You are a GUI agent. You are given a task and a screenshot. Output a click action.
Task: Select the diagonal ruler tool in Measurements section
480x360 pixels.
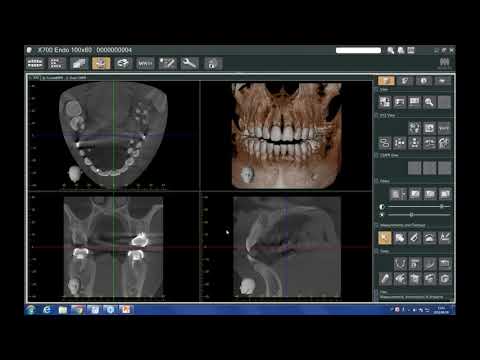pos(414,238)
